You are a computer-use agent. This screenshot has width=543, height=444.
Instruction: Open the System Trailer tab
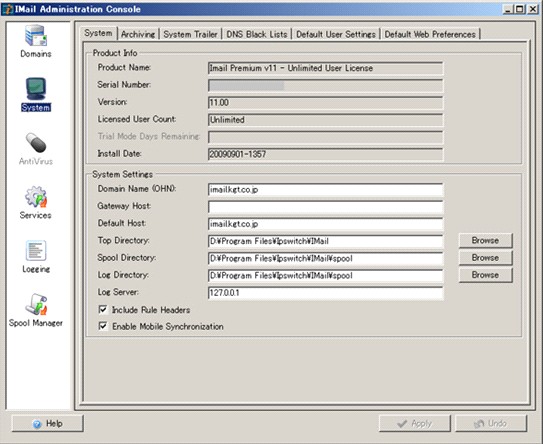coord(190,34)
